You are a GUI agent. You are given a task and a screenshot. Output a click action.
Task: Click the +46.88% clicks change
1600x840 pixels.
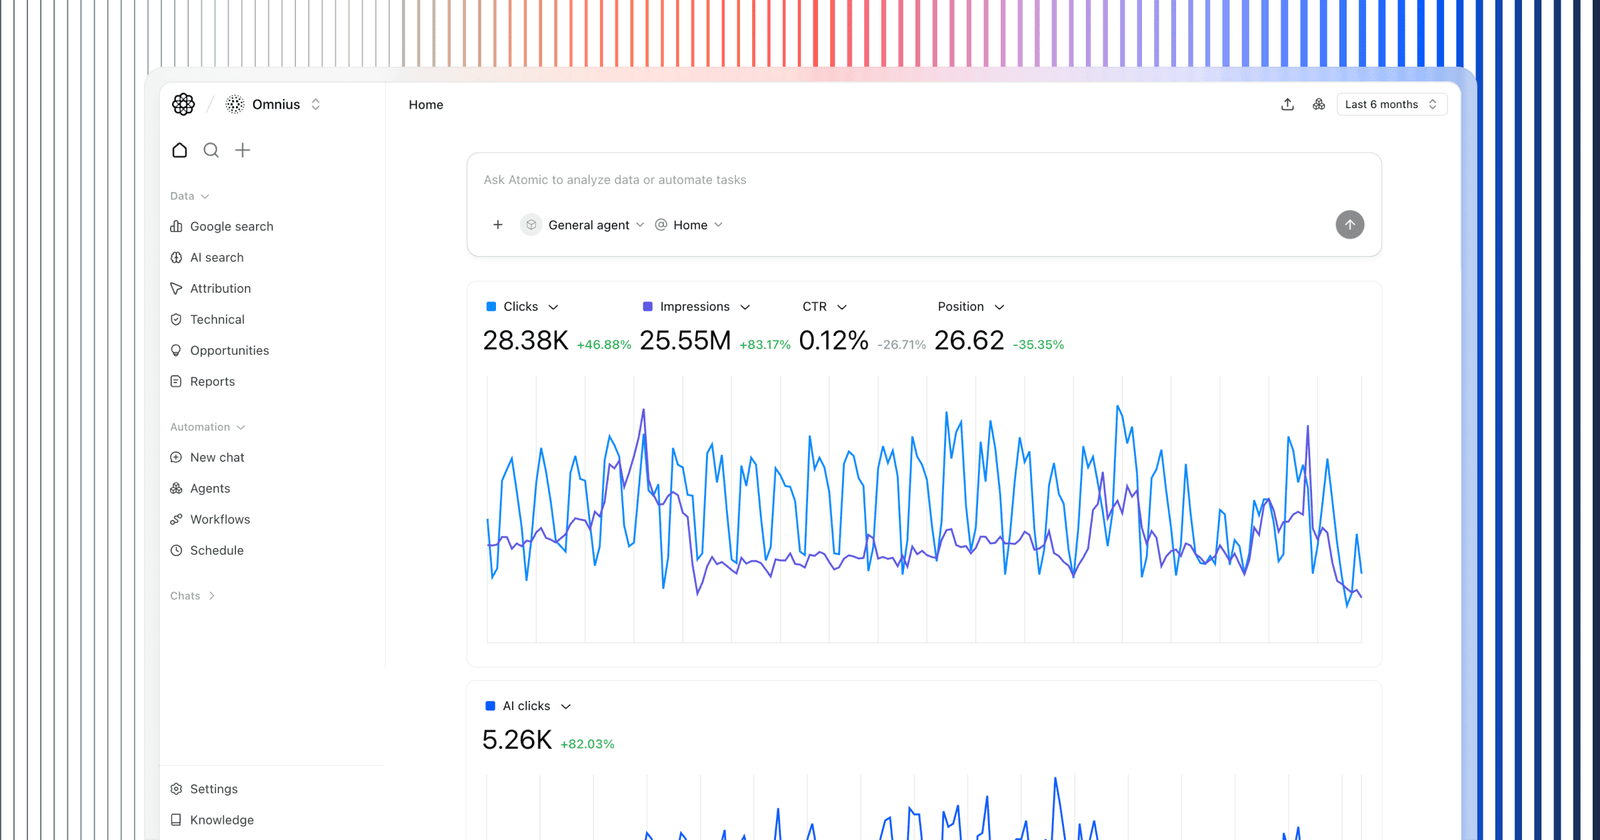pos(604,345)
